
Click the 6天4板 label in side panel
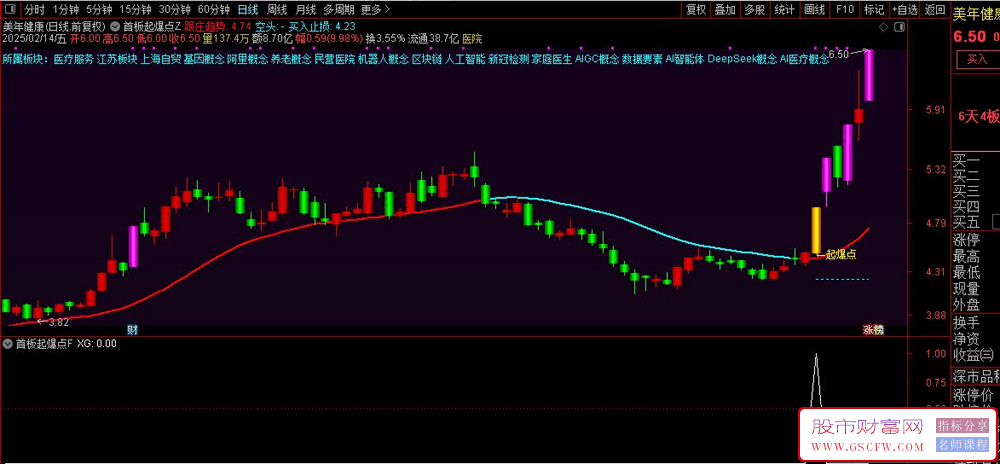(979, 116)
